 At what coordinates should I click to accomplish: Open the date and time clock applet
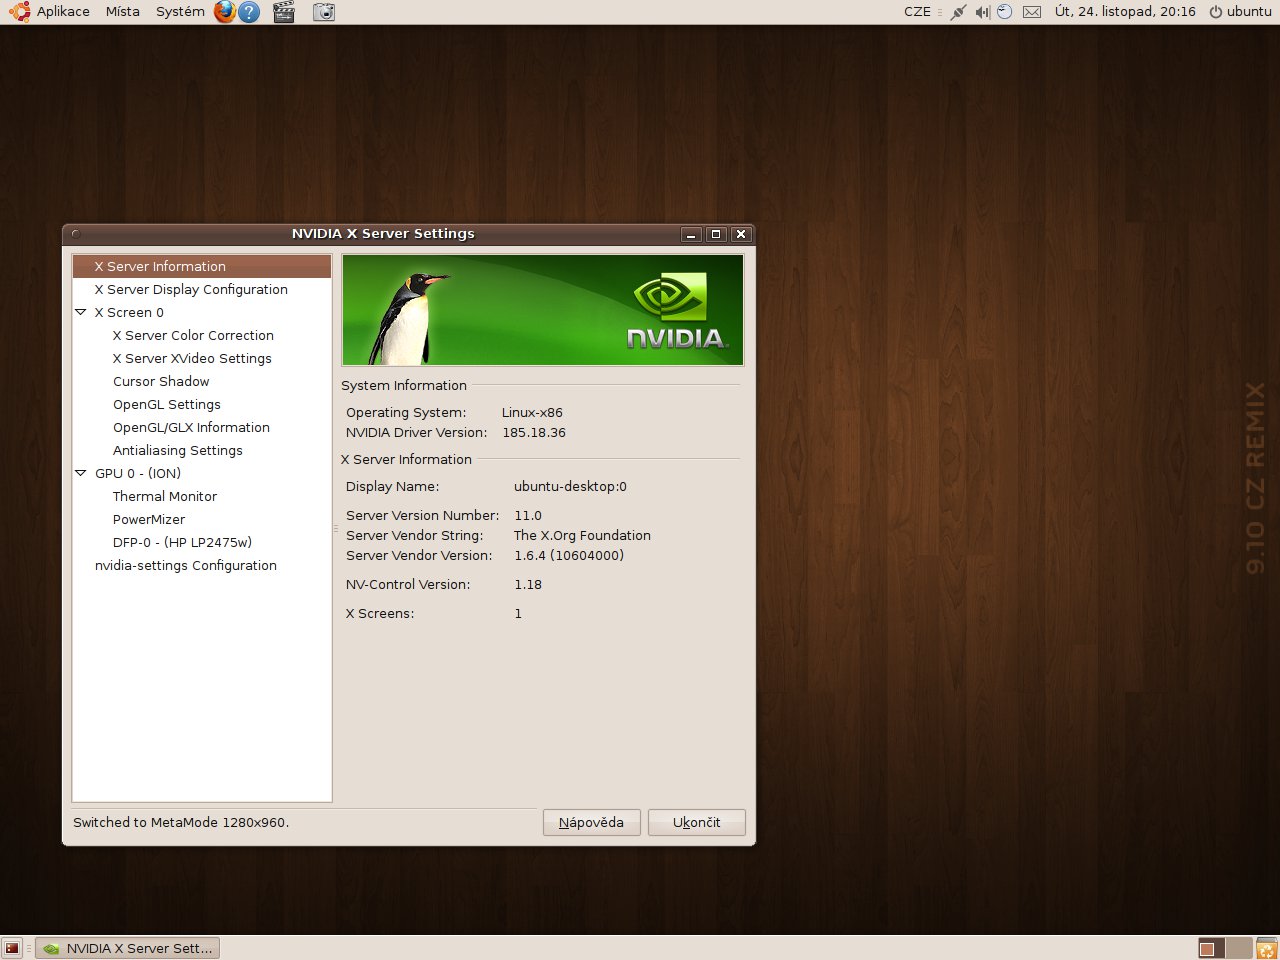point(1125,12)
